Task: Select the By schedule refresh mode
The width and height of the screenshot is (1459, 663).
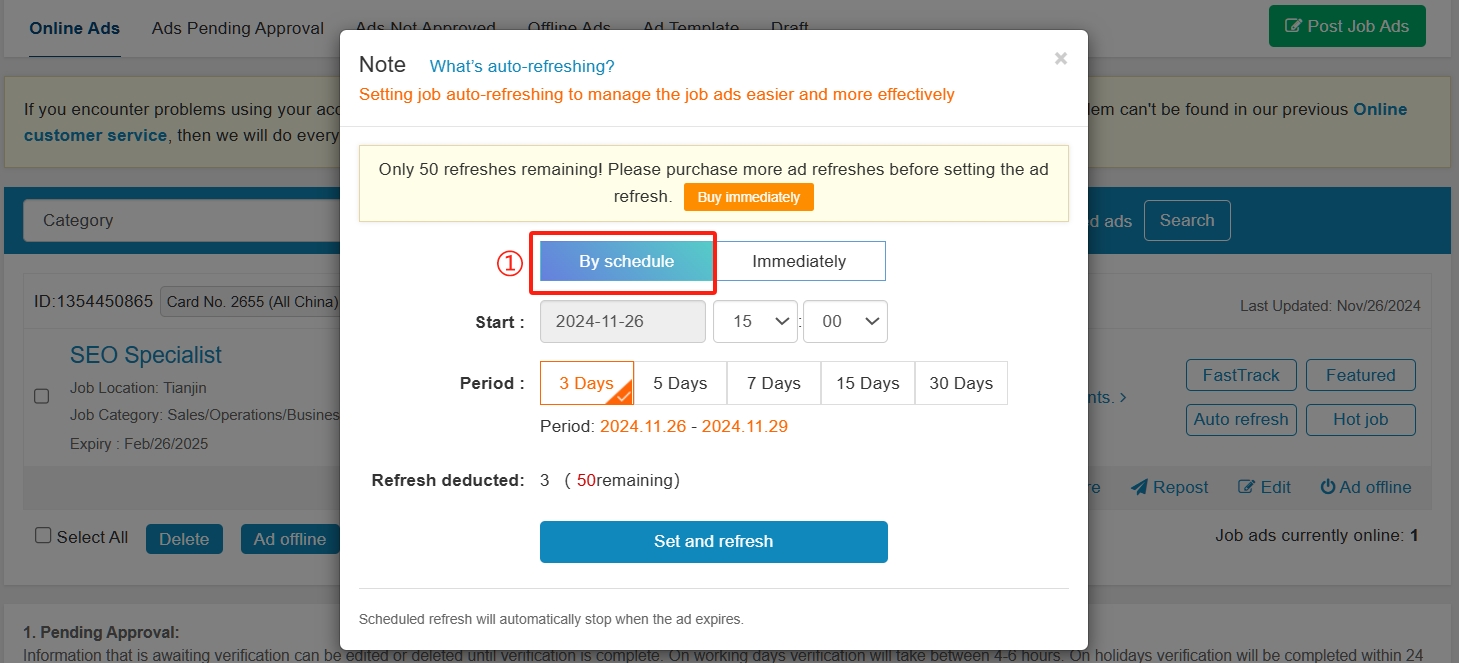Action: coord(627,261)
